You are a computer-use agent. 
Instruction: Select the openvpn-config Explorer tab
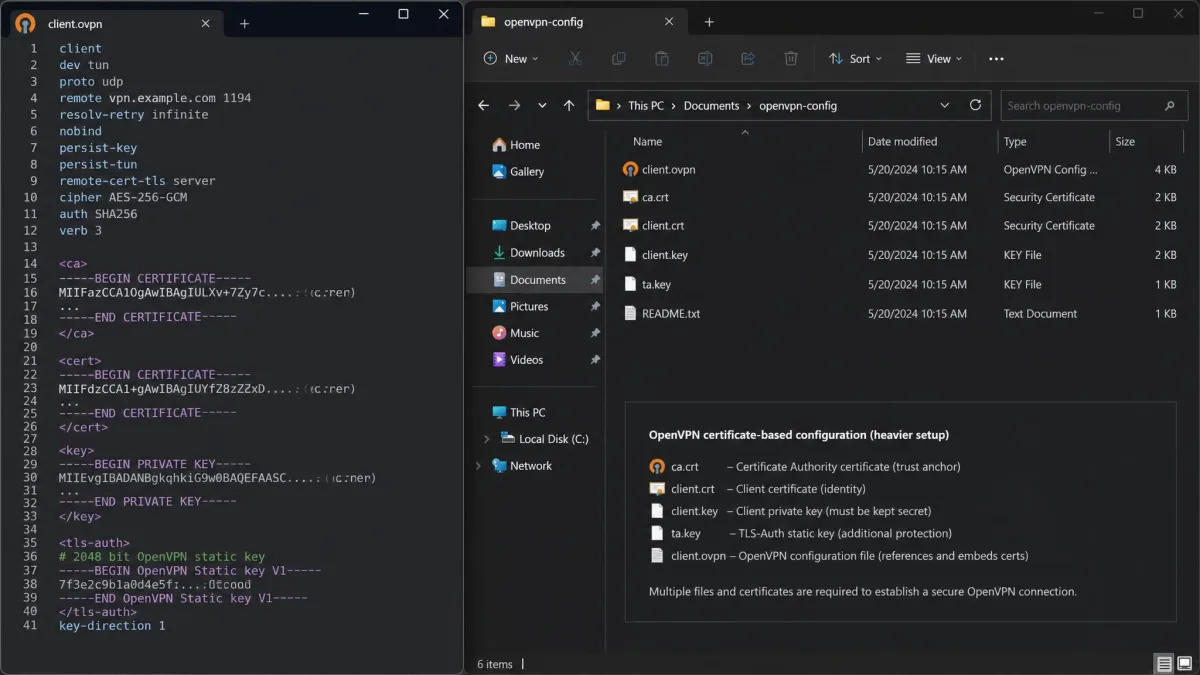pos(578,22)
